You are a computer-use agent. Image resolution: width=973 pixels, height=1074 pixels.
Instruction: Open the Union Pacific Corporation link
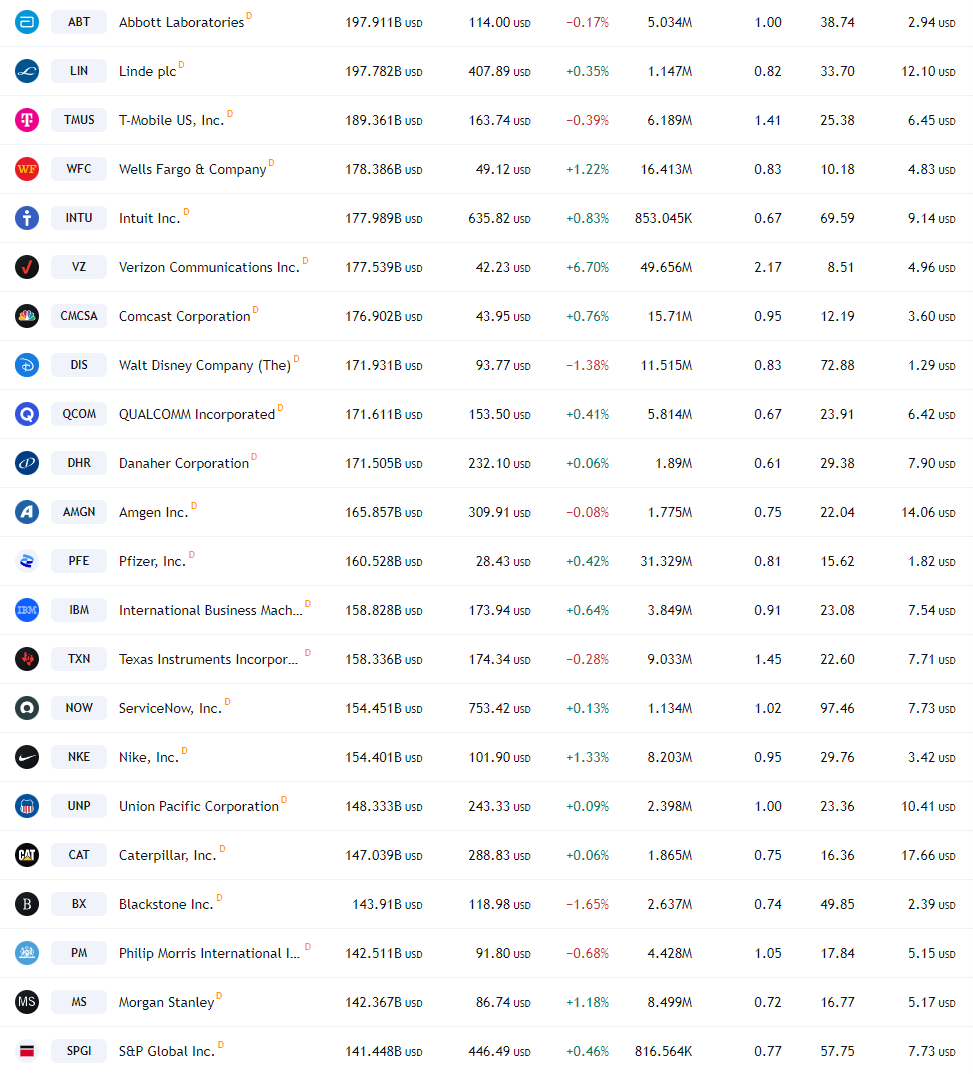coord(199,806)
